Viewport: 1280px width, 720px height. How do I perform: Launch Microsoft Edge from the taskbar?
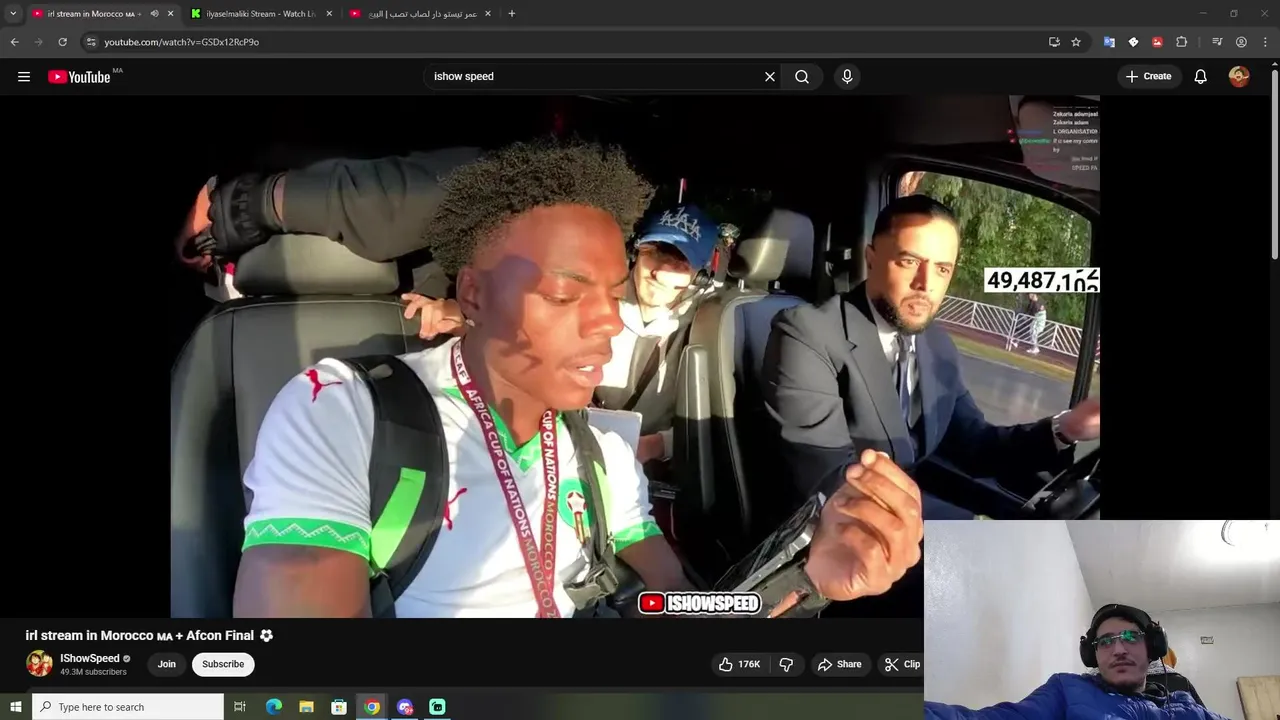pos(274,707)
